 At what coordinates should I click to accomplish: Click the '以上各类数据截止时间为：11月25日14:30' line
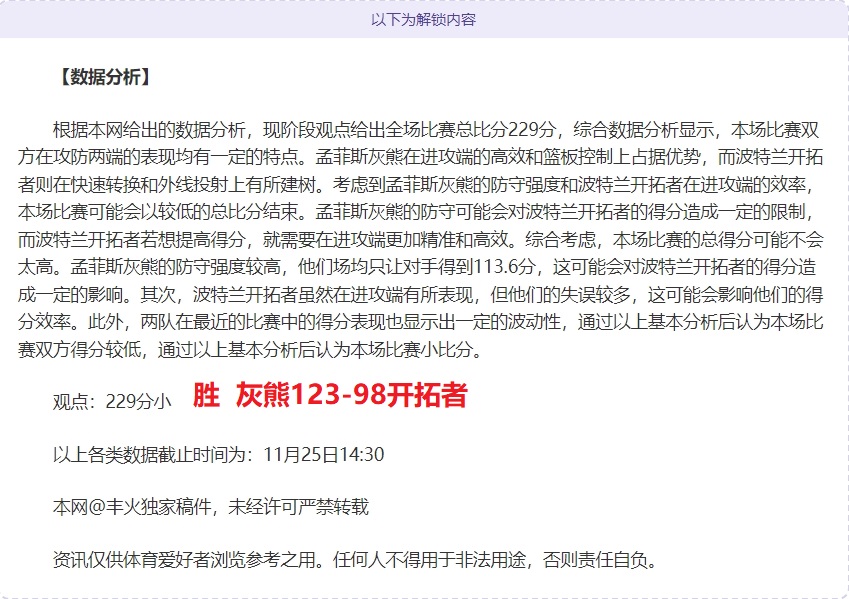pyautogui.click(x=218, y=454)
